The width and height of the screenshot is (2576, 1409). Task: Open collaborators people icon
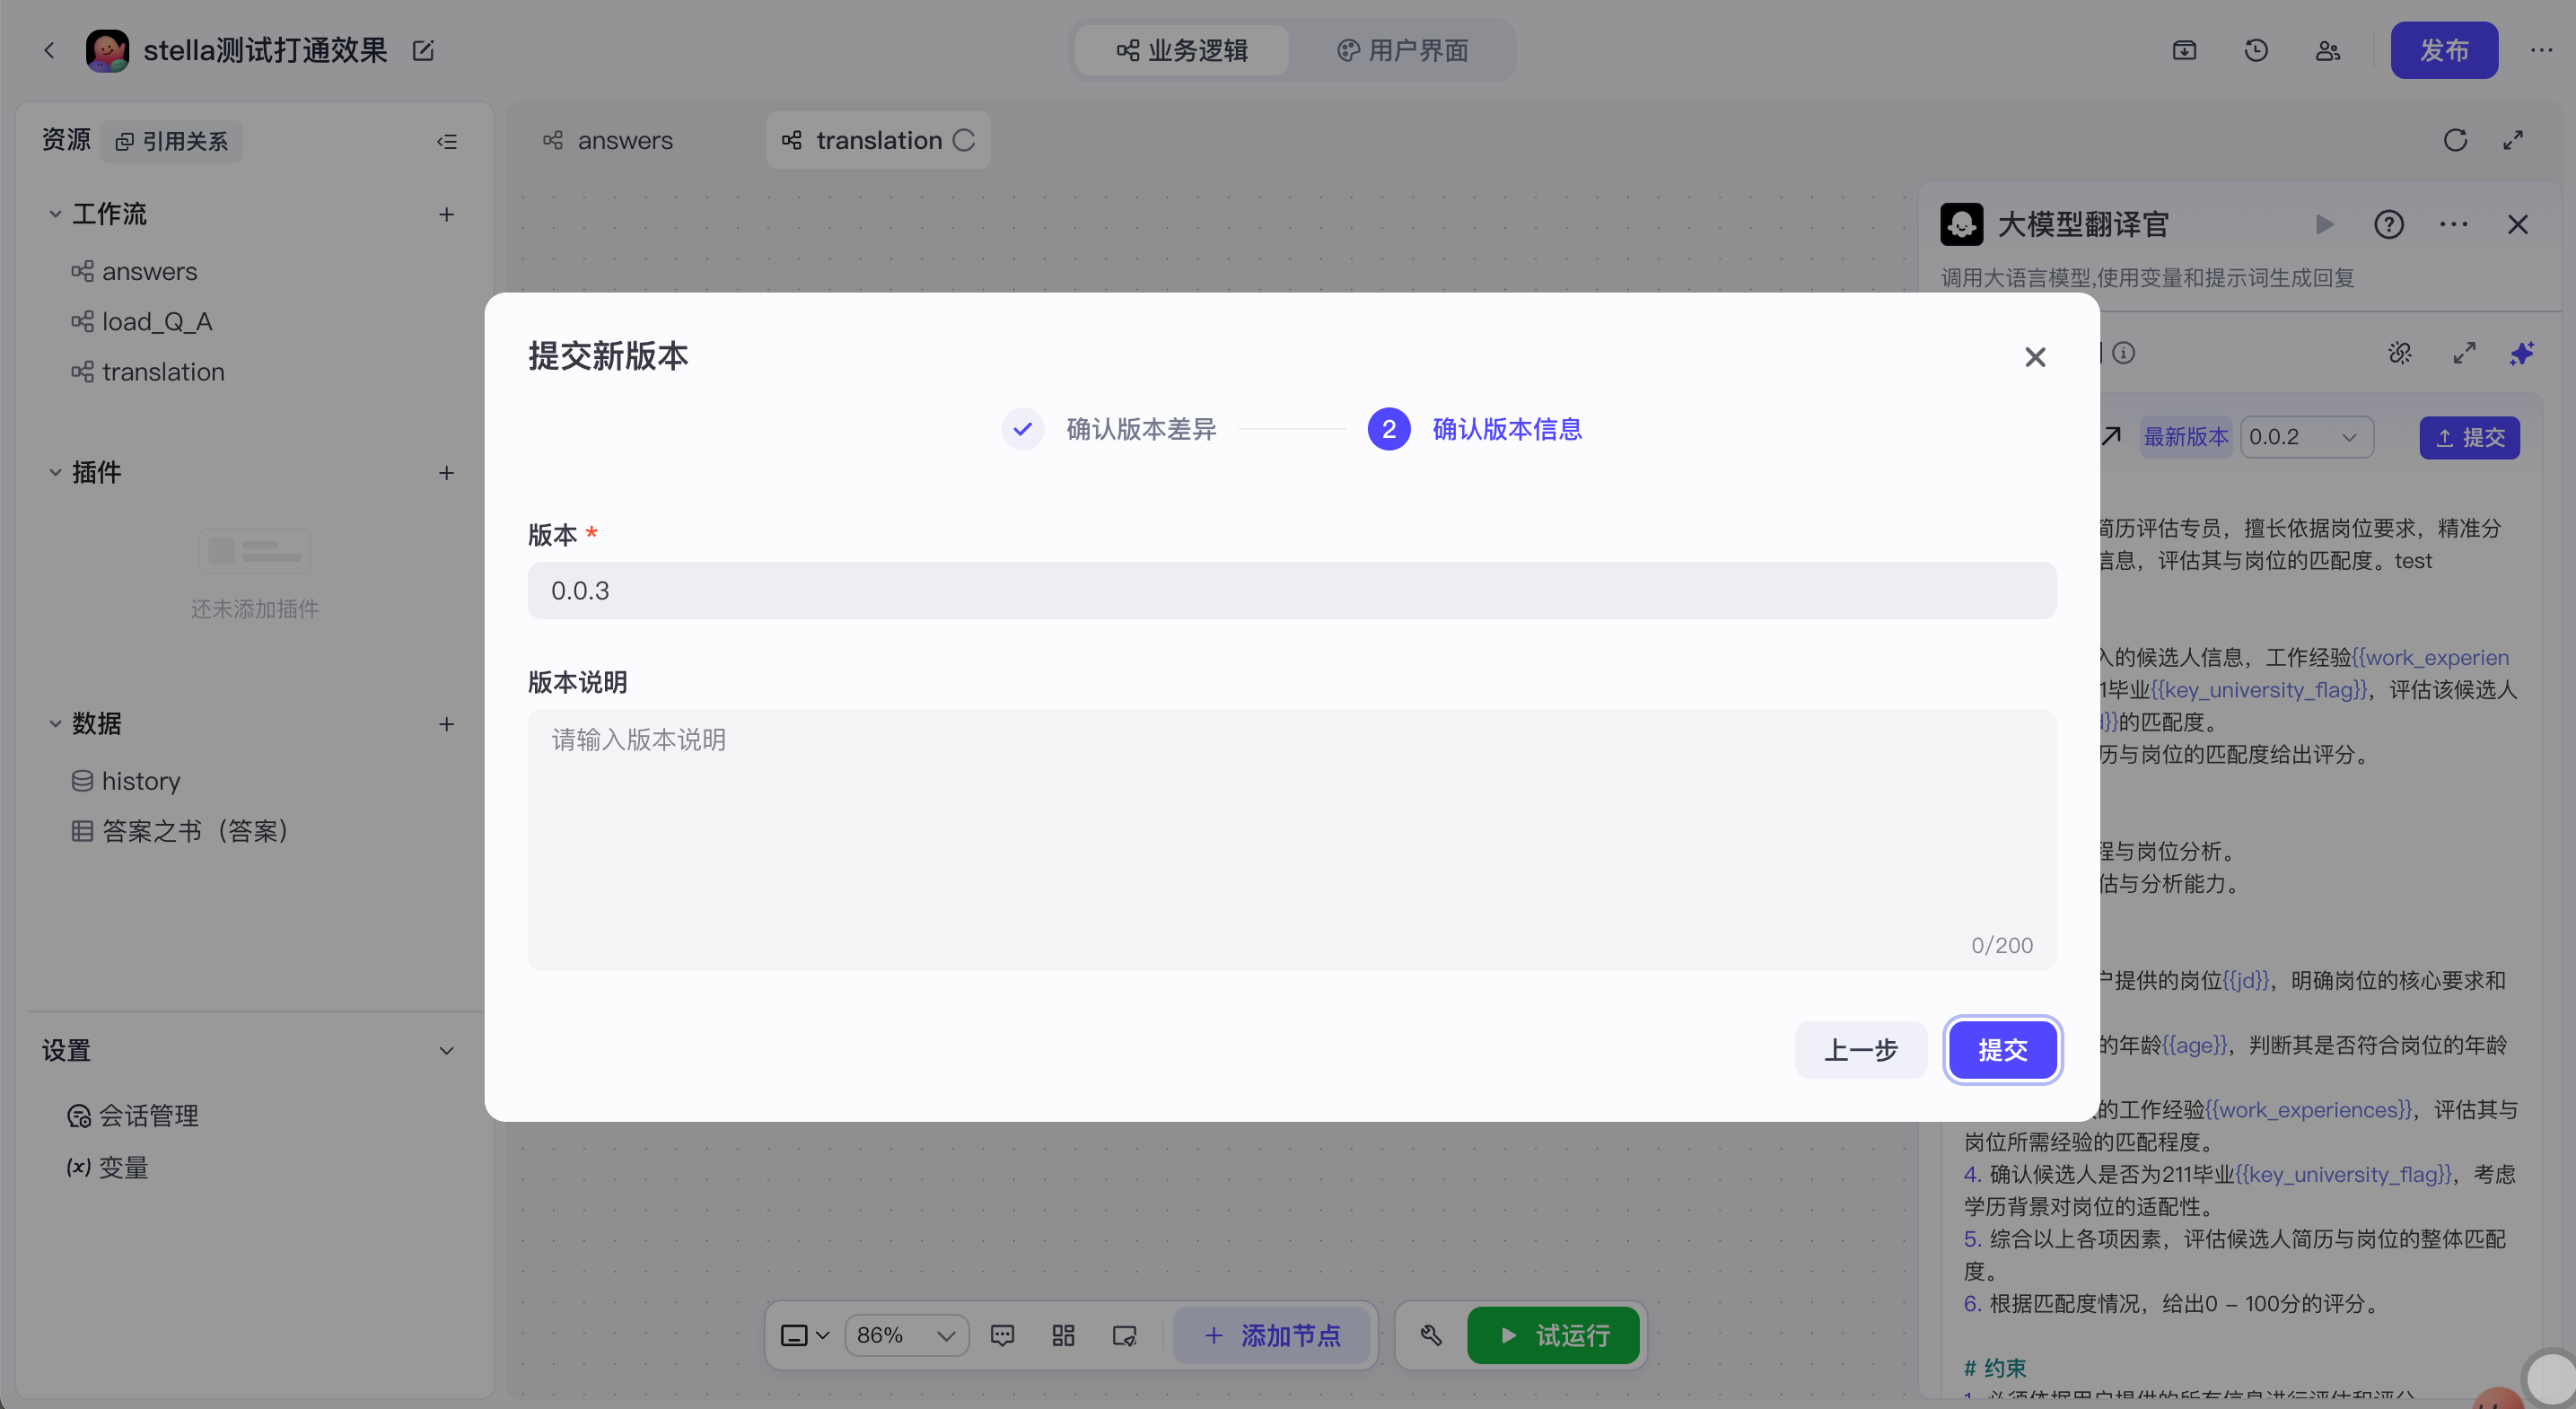click(x=2328, y=50)
